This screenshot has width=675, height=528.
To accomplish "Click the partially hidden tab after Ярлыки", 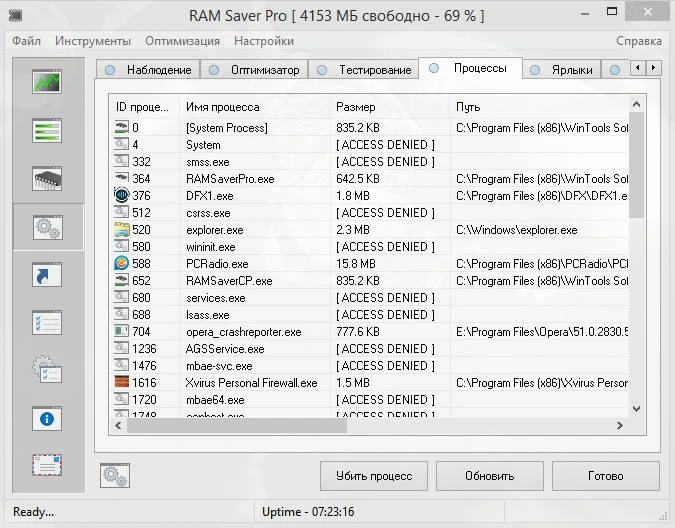I will tap(615, 70).
